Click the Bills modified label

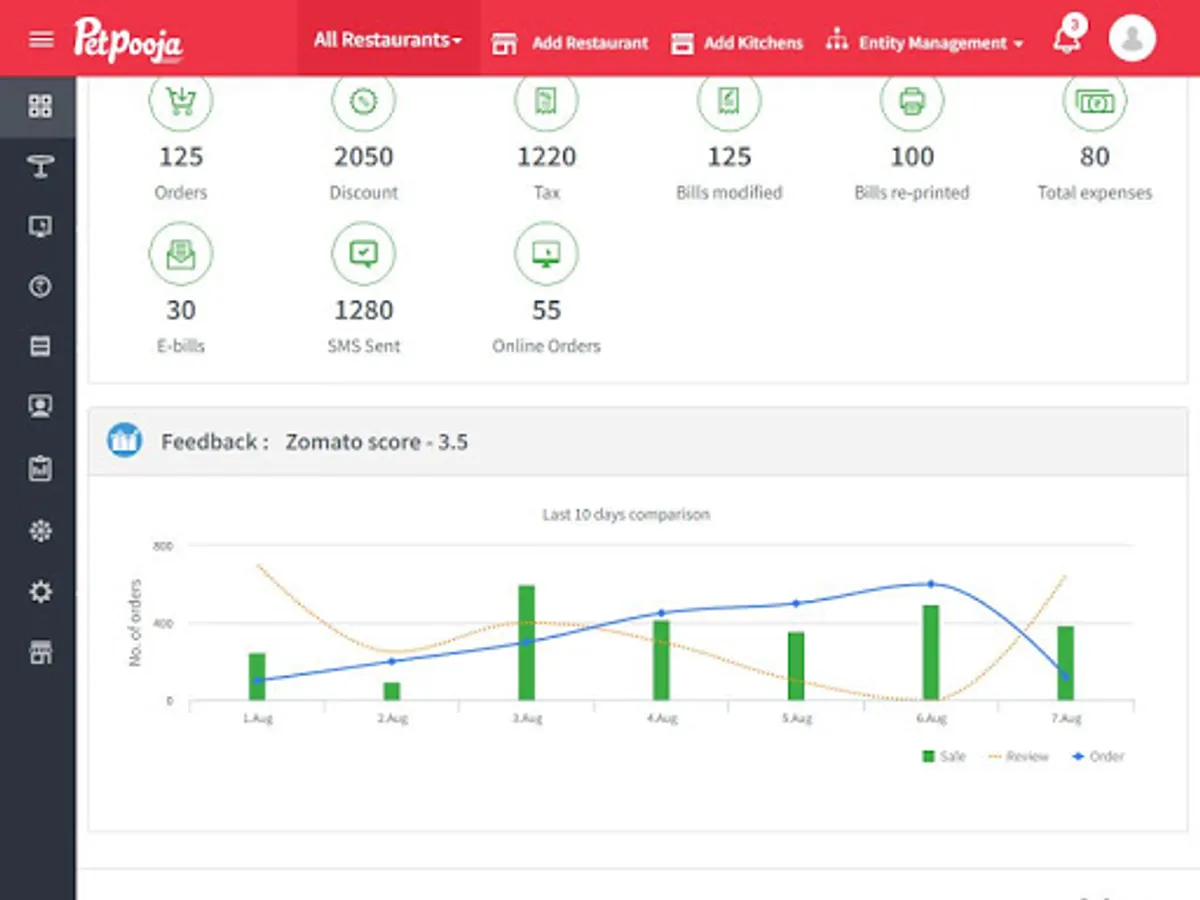(729, 193)
